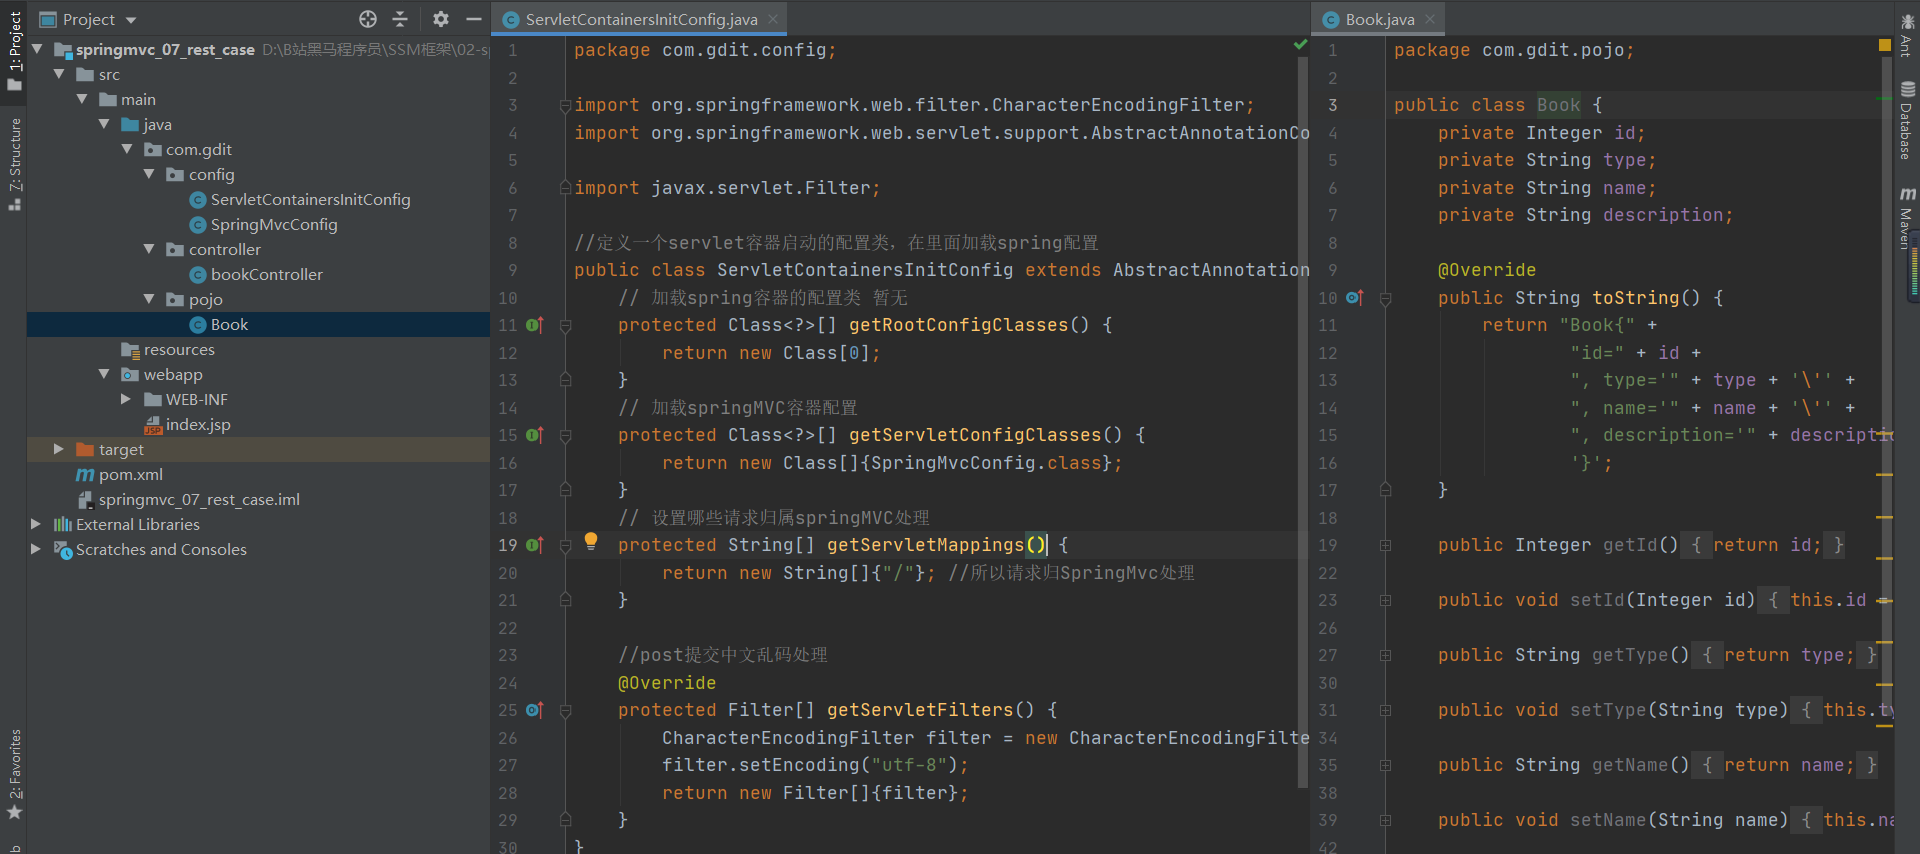Fold getRootConfigClasses method at line 11
Viewport: 1920px width, 854px height.
(566, 325)
